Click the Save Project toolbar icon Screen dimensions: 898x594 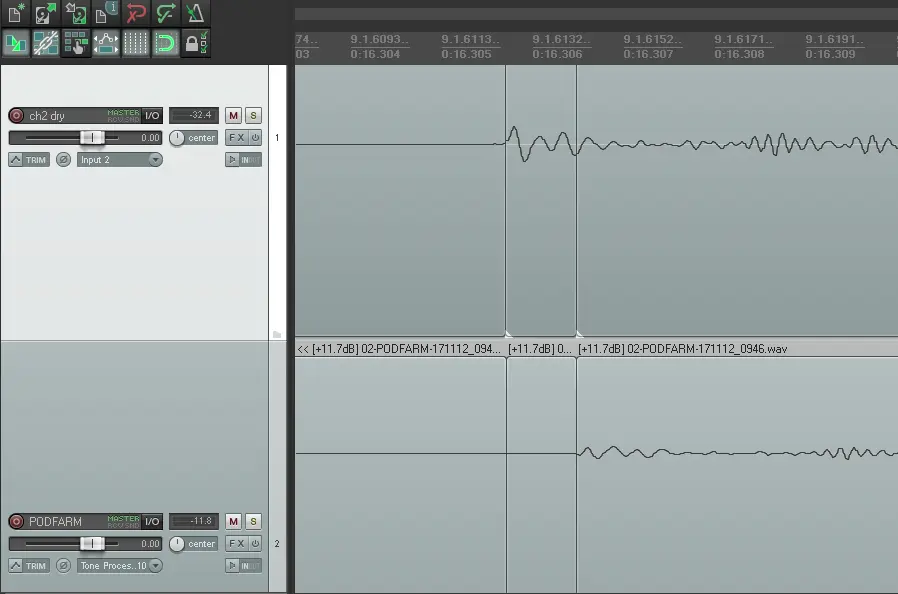click(75, 13)
